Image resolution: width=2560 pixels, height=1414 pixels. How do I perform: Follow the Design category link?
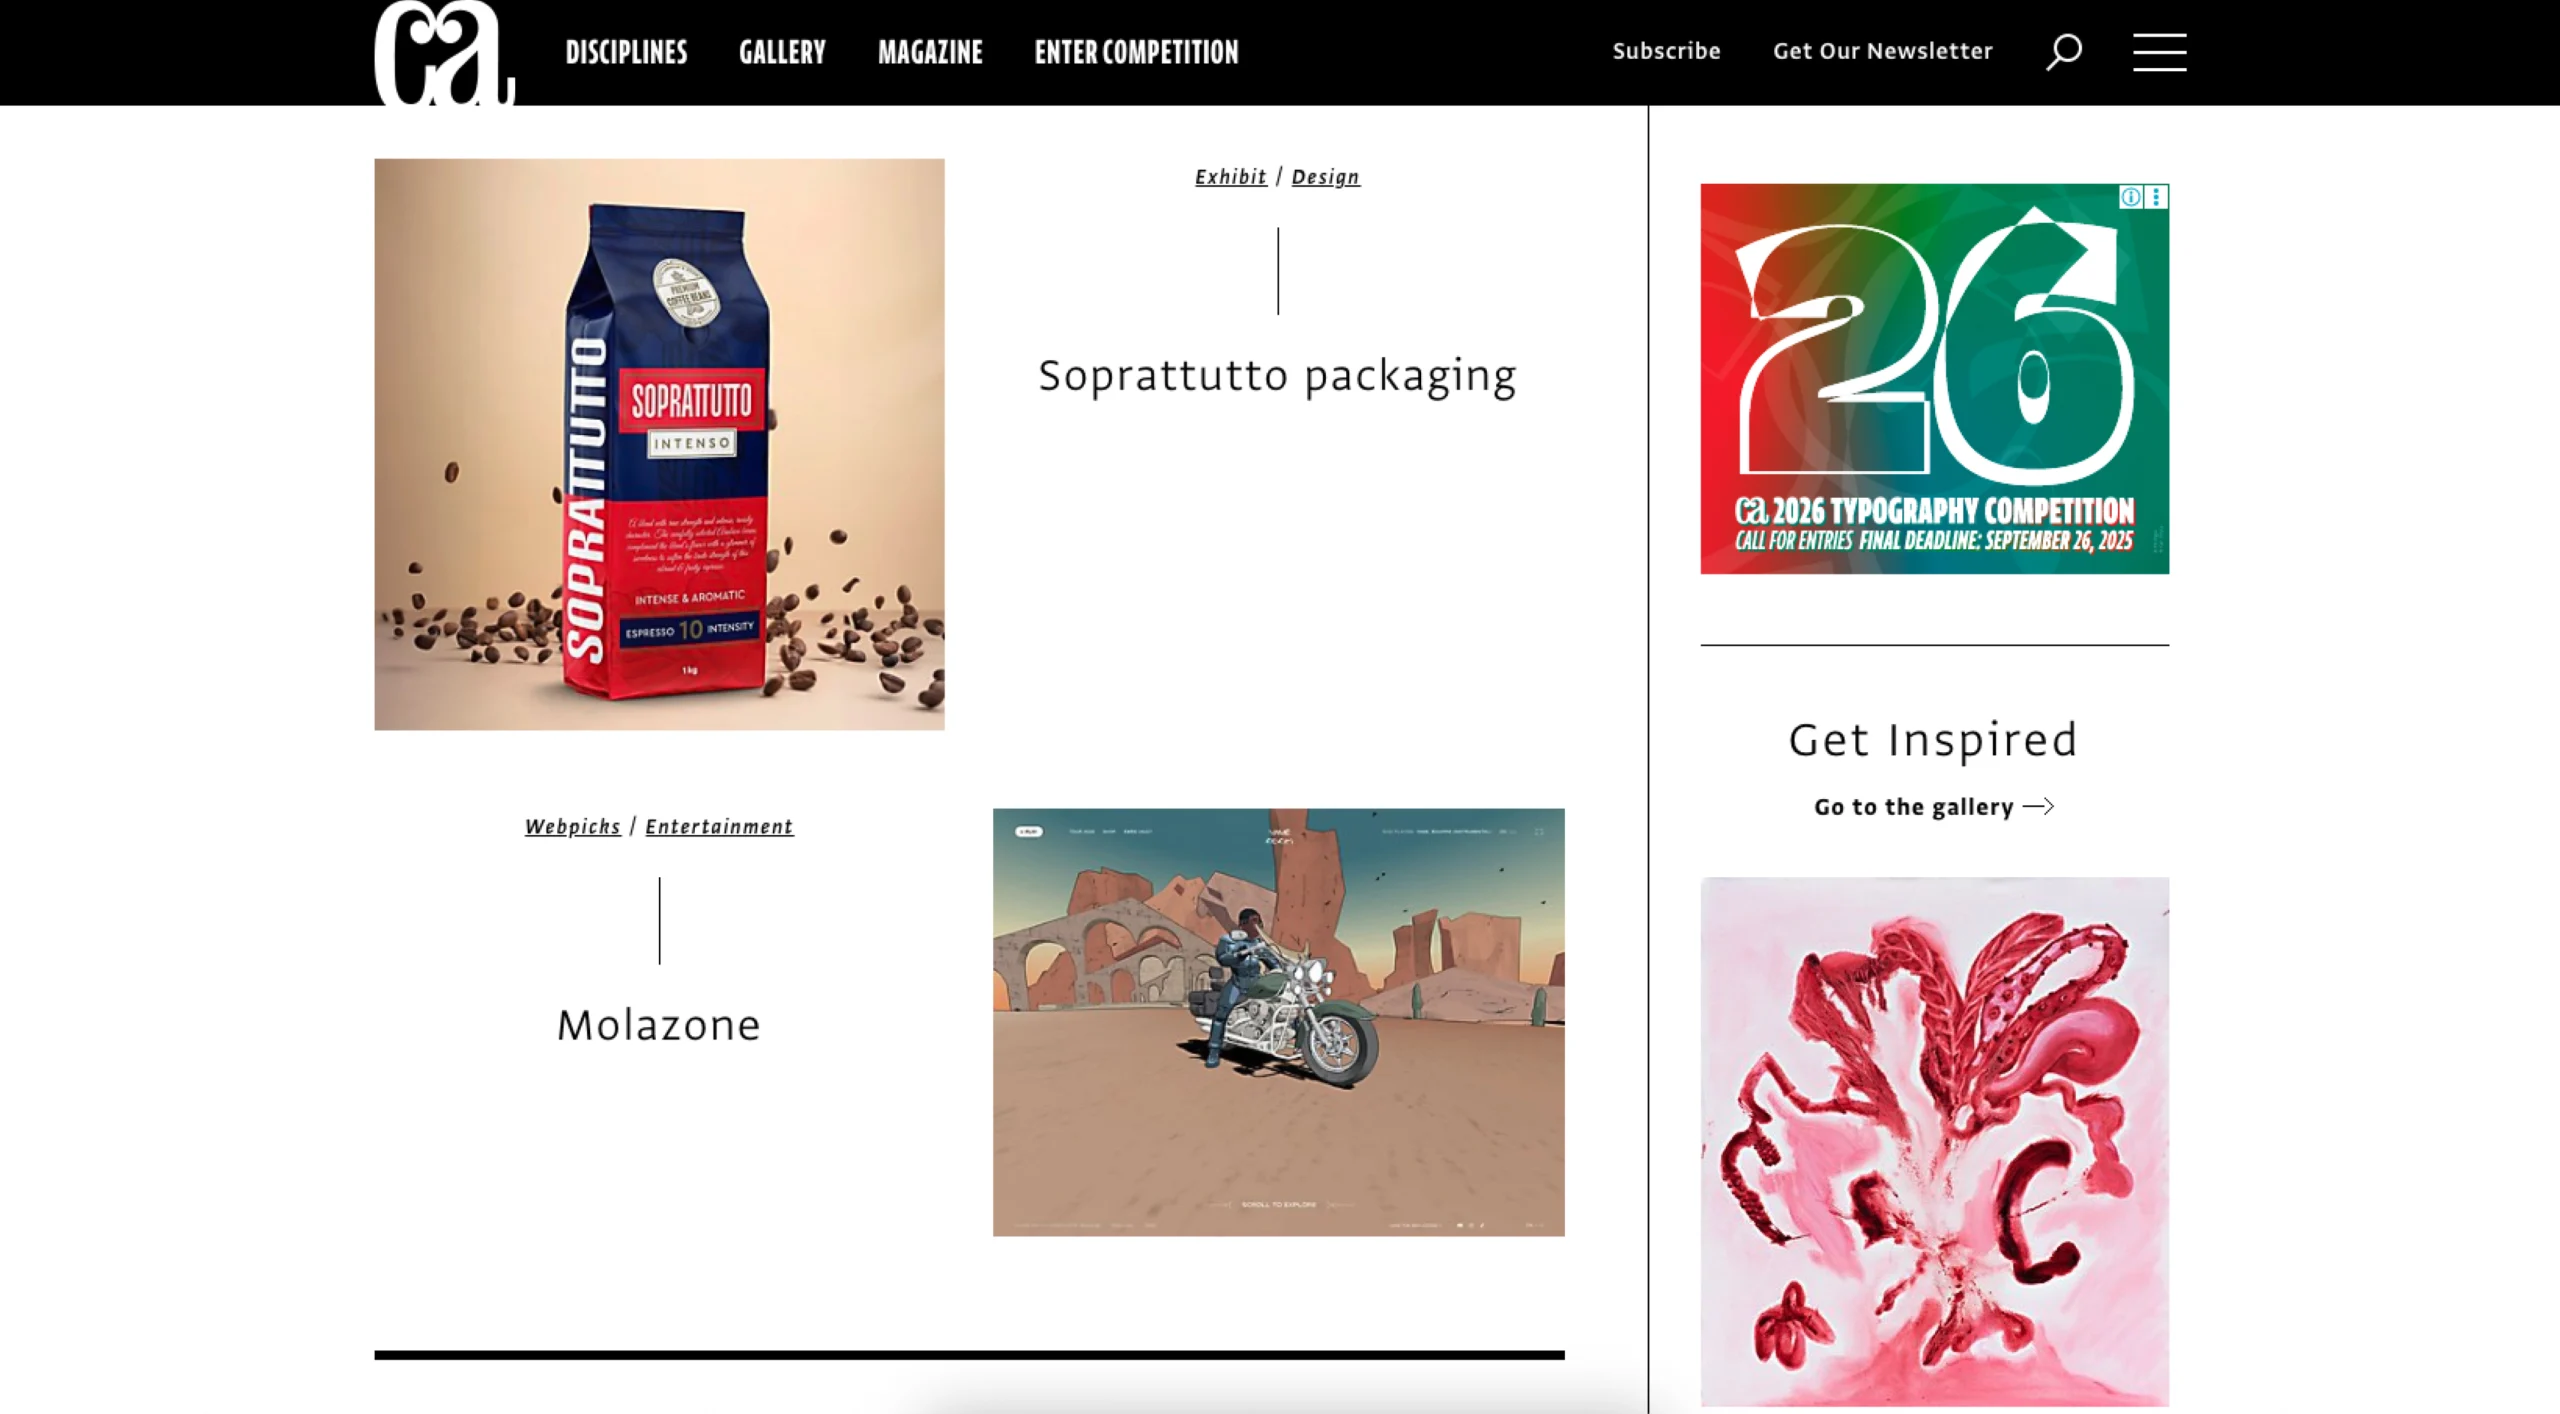(x=1325, y=177)
